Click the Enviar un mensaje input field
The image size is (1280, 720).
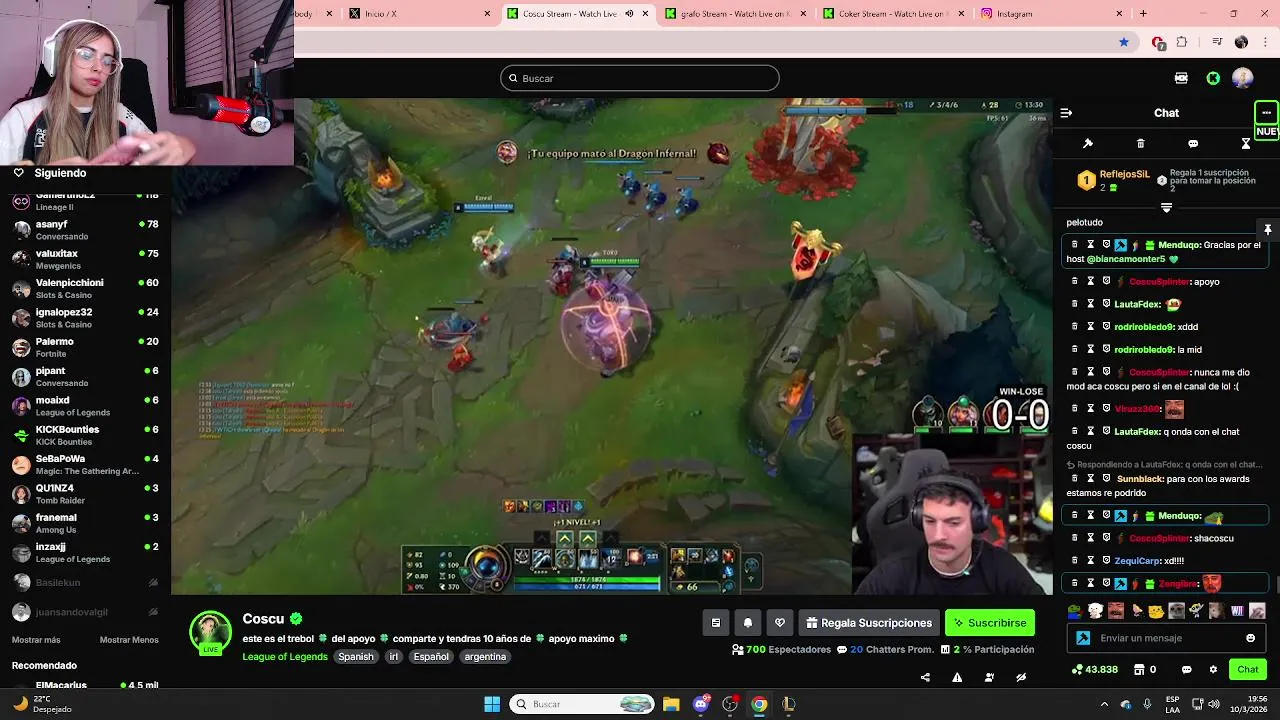pyautogui.click(x=1168, y=638)
